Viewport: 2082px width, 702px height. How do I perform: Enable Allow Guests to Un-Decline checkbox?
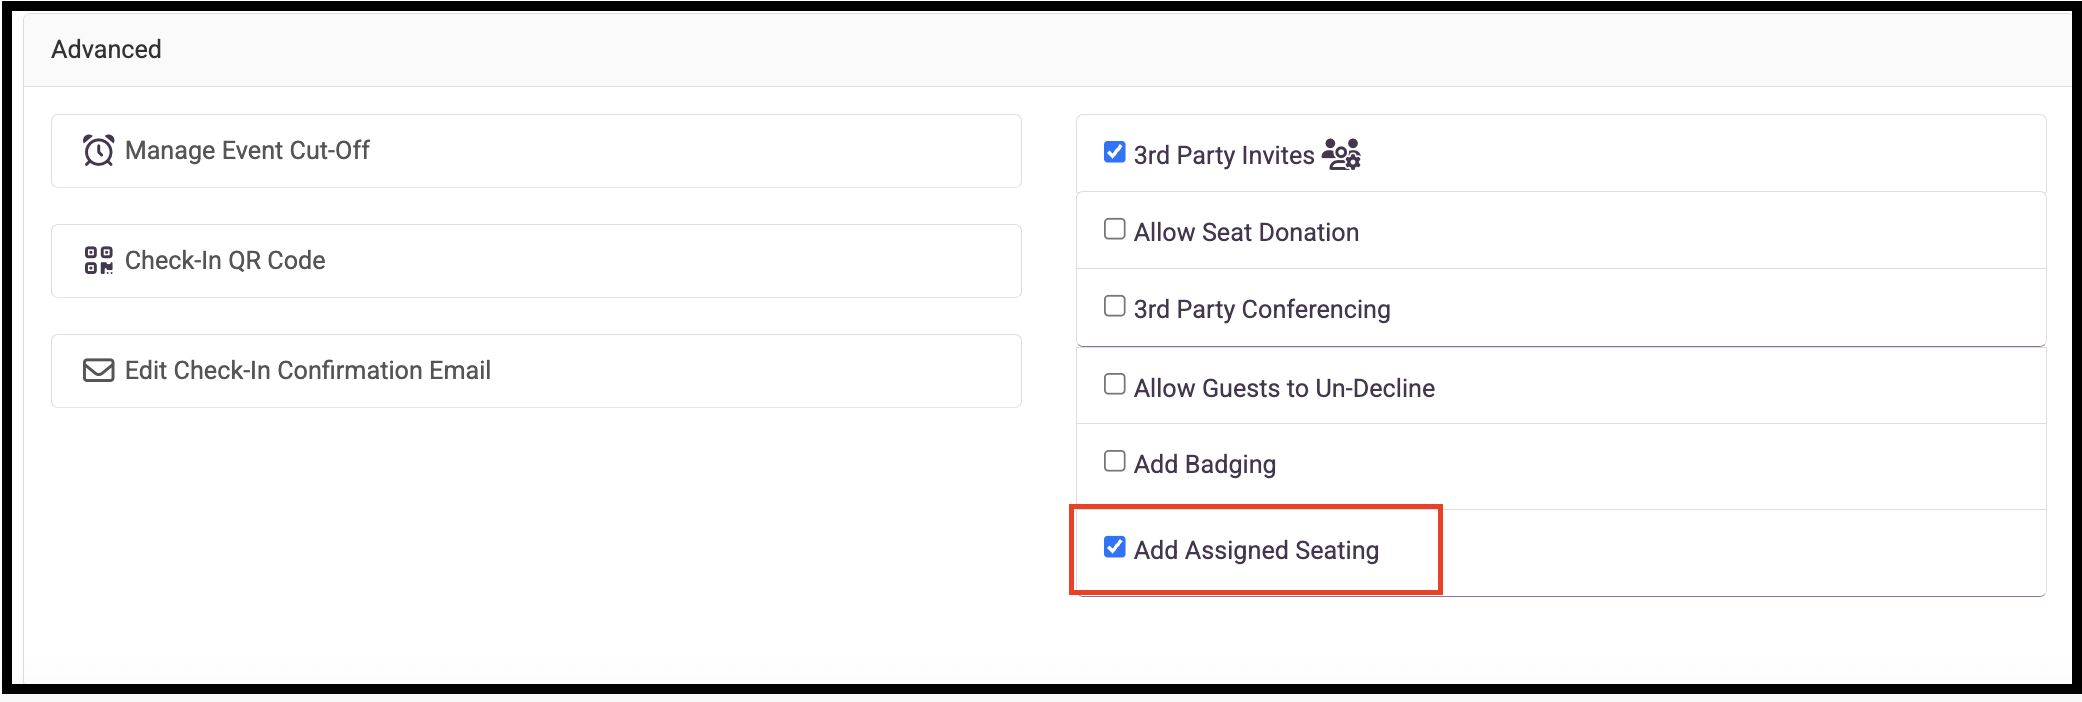coord(1114,384)
